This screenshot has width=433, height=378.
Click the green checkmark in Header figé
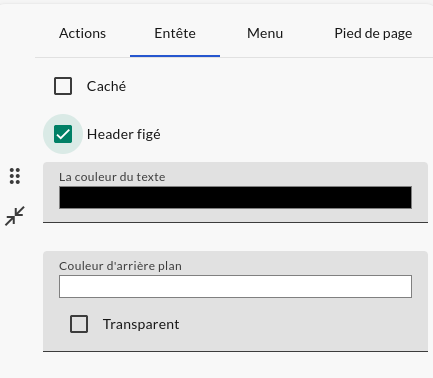tap(63, 134)
